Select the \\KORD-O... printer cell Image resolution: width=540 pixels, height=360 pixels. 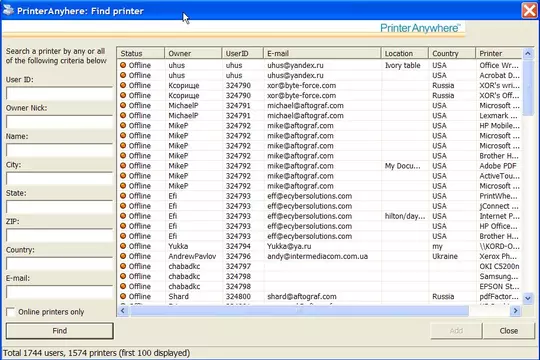coord(499,246)
